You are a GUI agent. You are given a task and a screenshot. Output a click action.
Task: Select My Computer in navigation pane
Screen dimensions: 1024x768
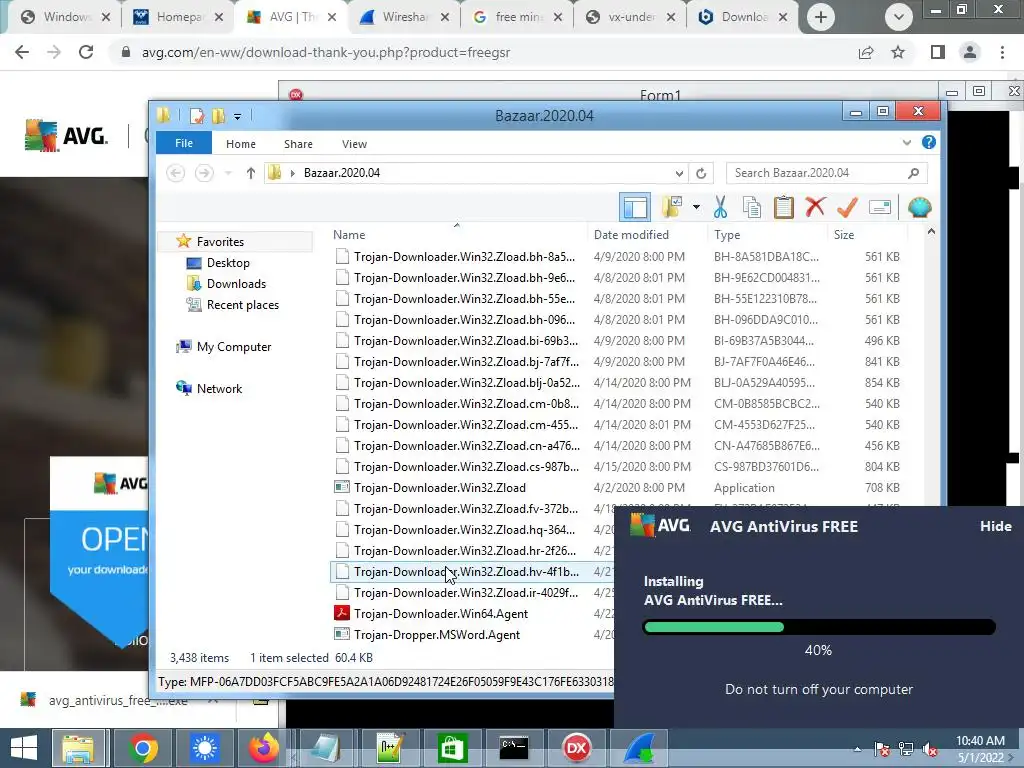[233, 347]
